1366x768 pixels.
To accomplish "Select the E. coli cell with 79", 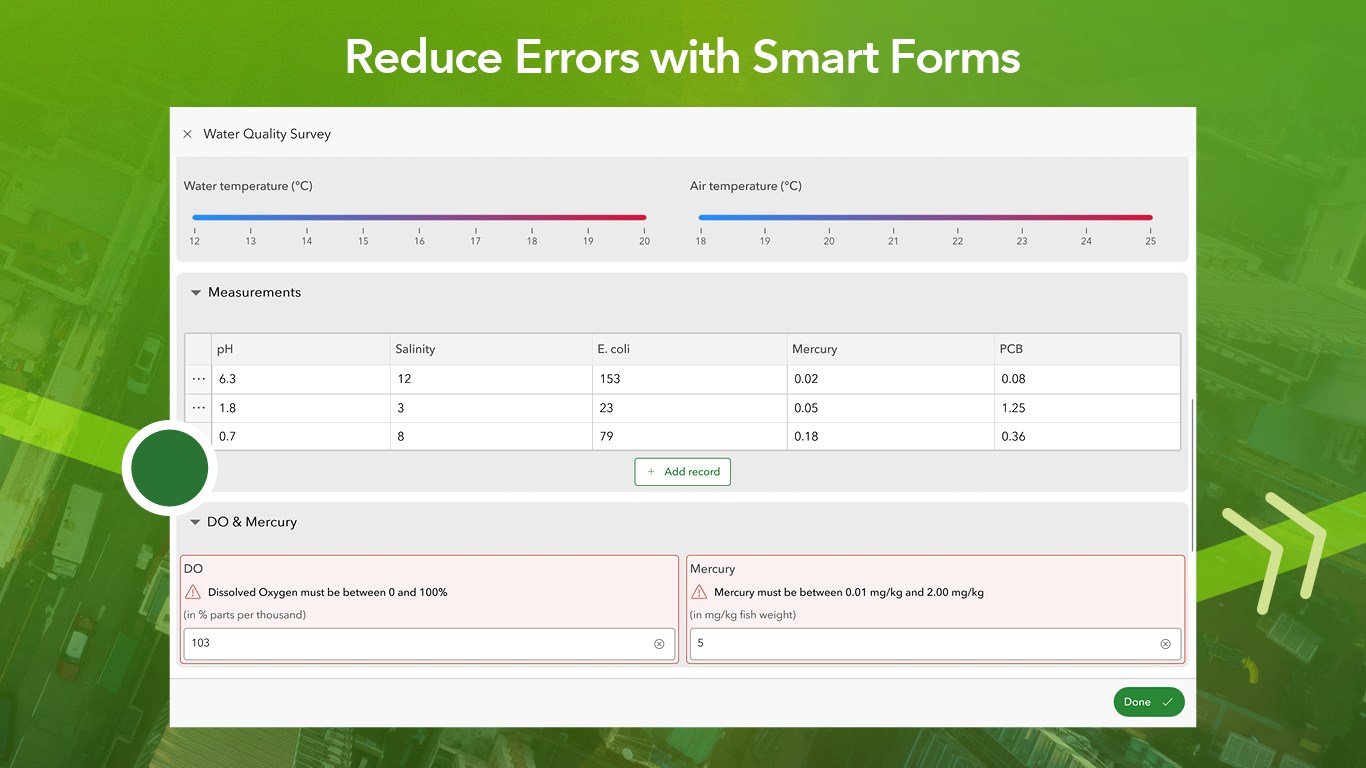I will click(690, 436).
